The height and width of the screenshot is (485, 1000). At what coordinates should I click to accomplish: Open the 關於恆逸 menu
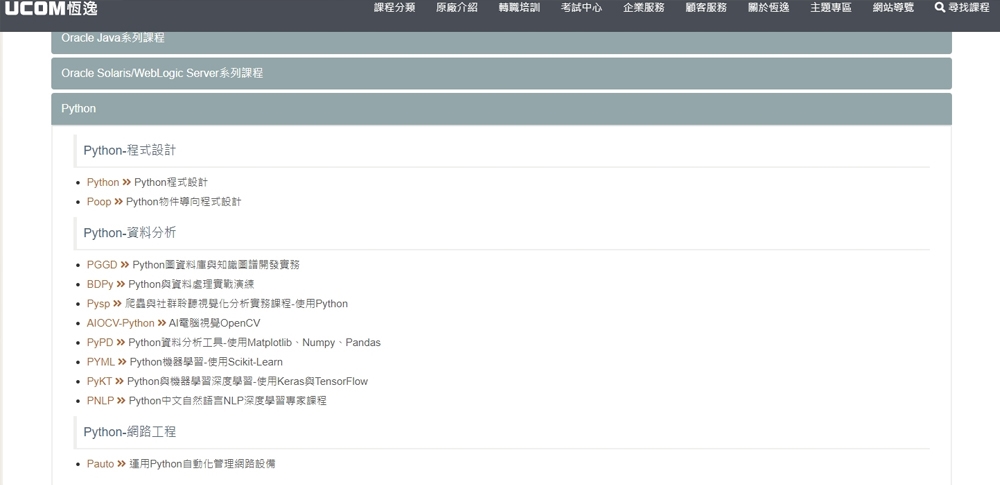pos(768,8)
